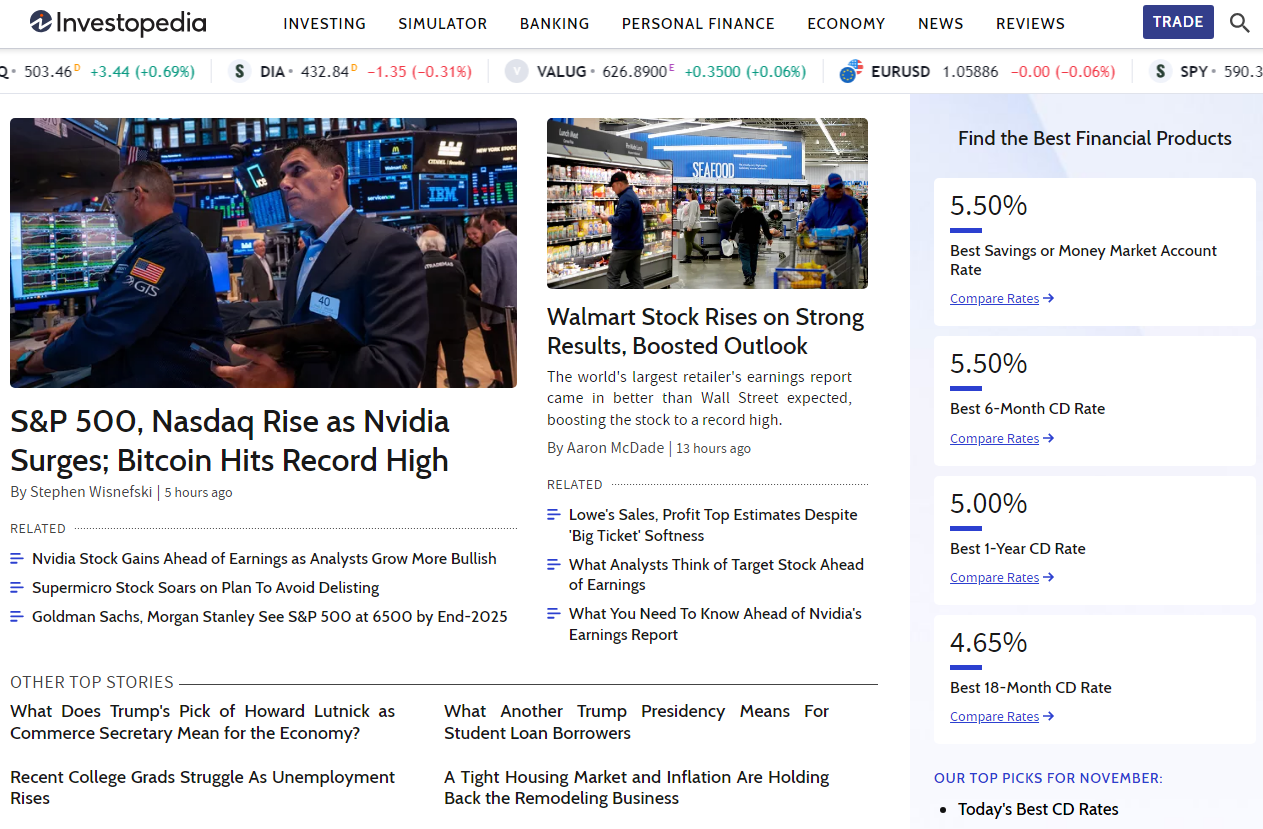Click the '13 hours ago' timestamp
Image resolution: width=1263 pixels, height=829 pixels.
pos(713,448)
